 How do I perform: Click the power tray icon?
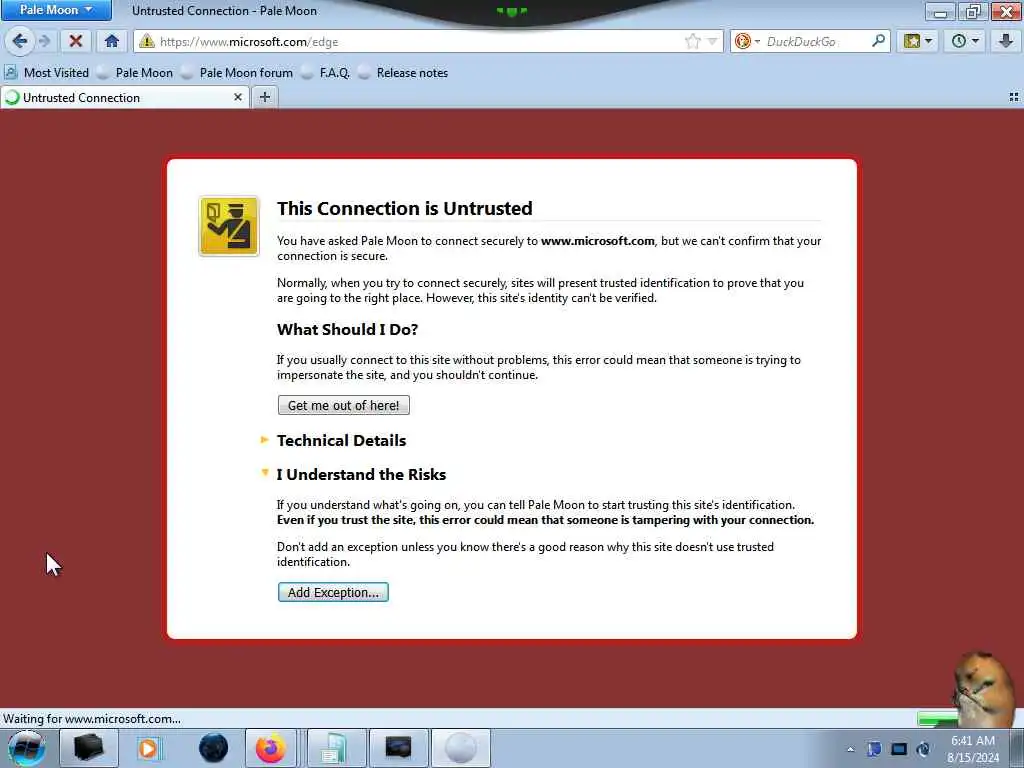click(923, 749)
